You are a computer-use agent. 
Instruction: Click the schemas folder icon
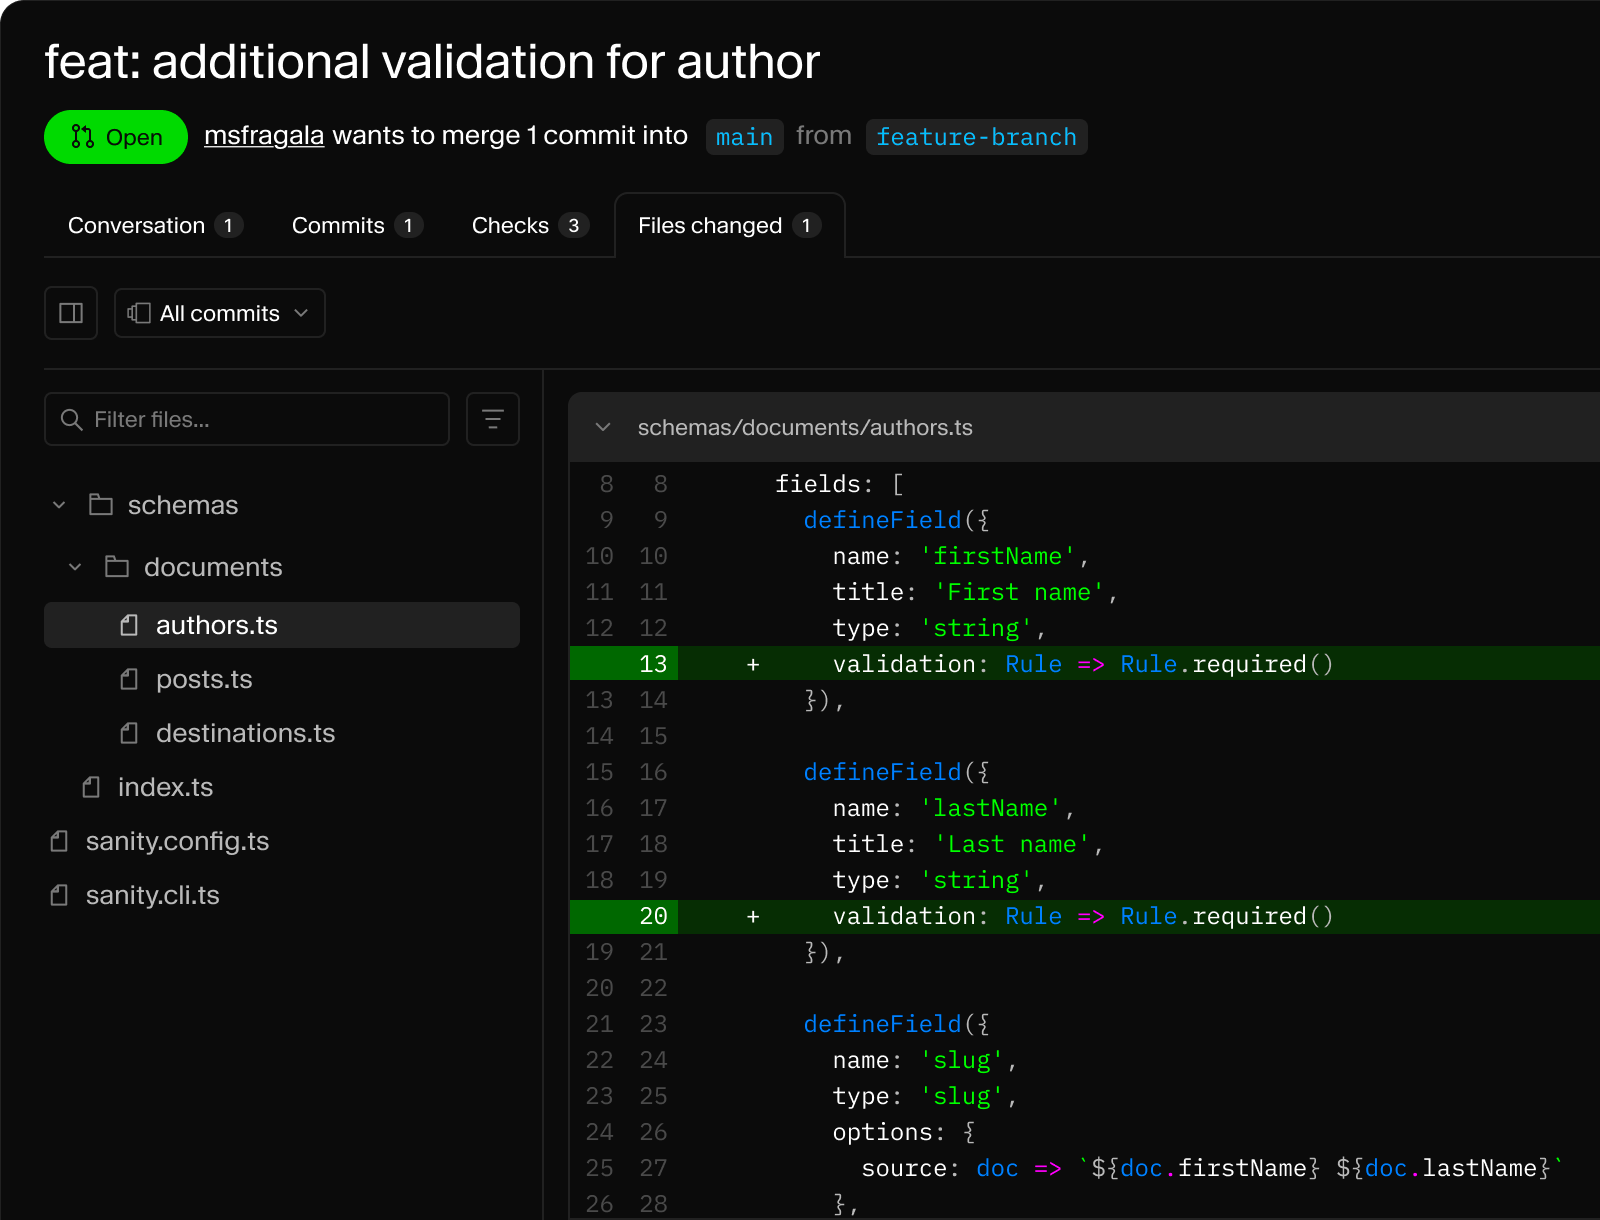point(101,505)
